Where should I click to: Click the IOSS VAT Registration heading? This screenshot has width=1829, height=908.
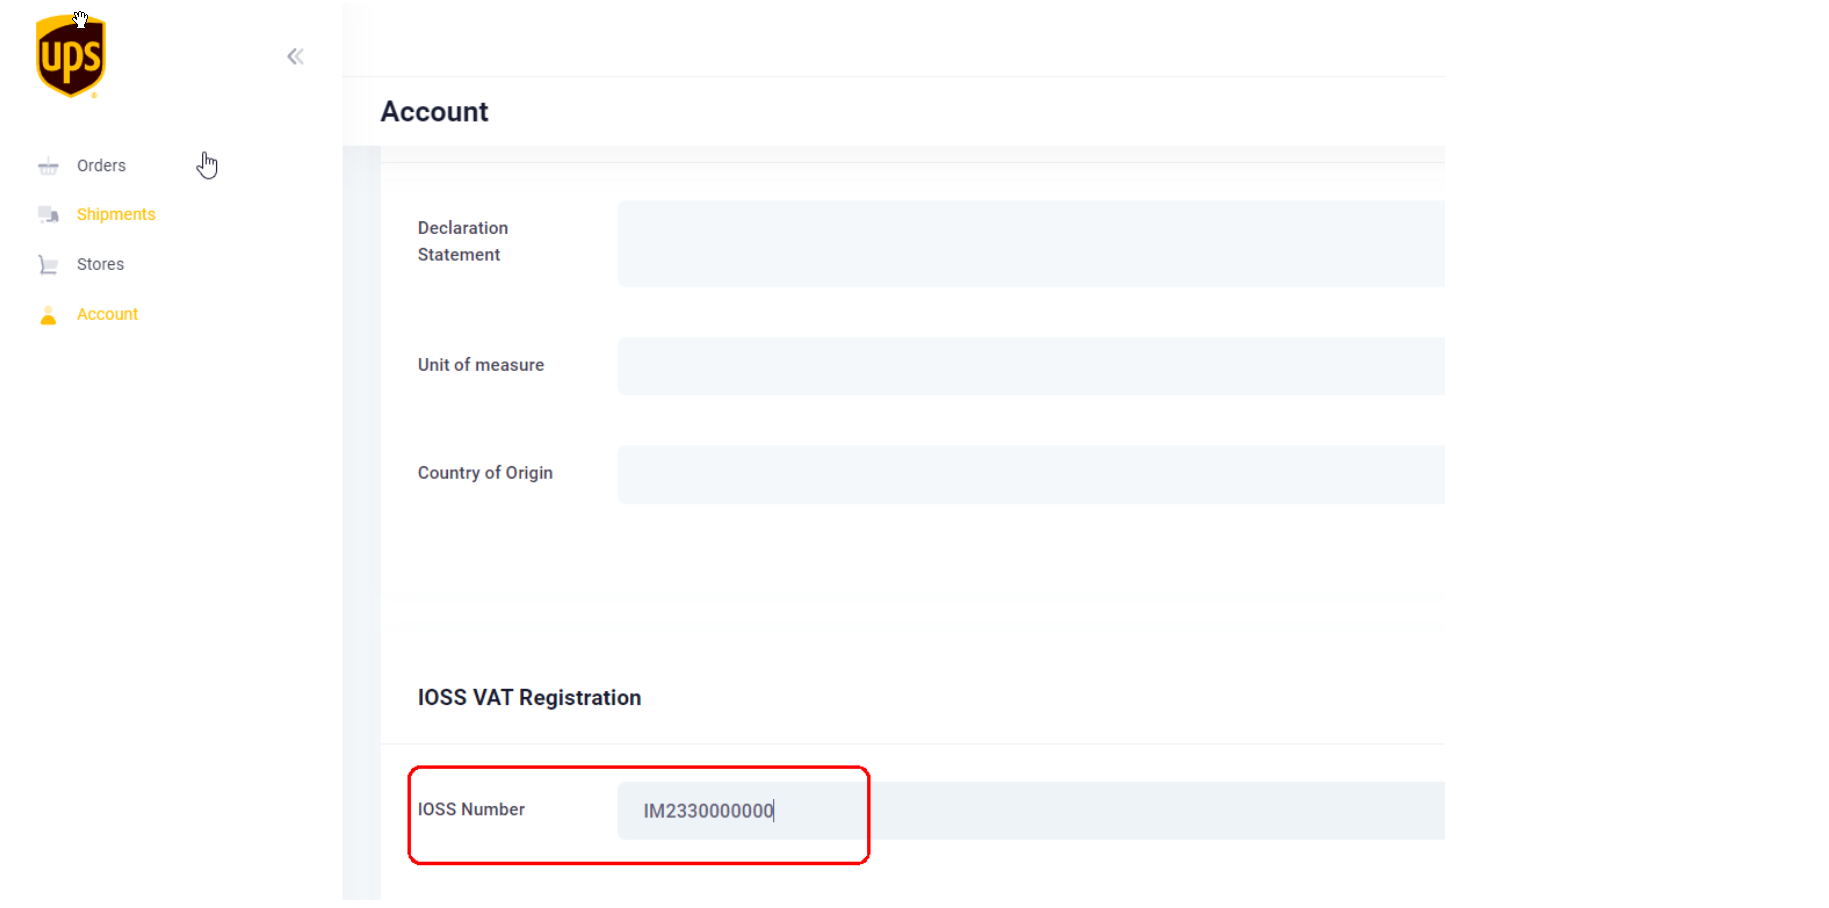click(529, 698)
